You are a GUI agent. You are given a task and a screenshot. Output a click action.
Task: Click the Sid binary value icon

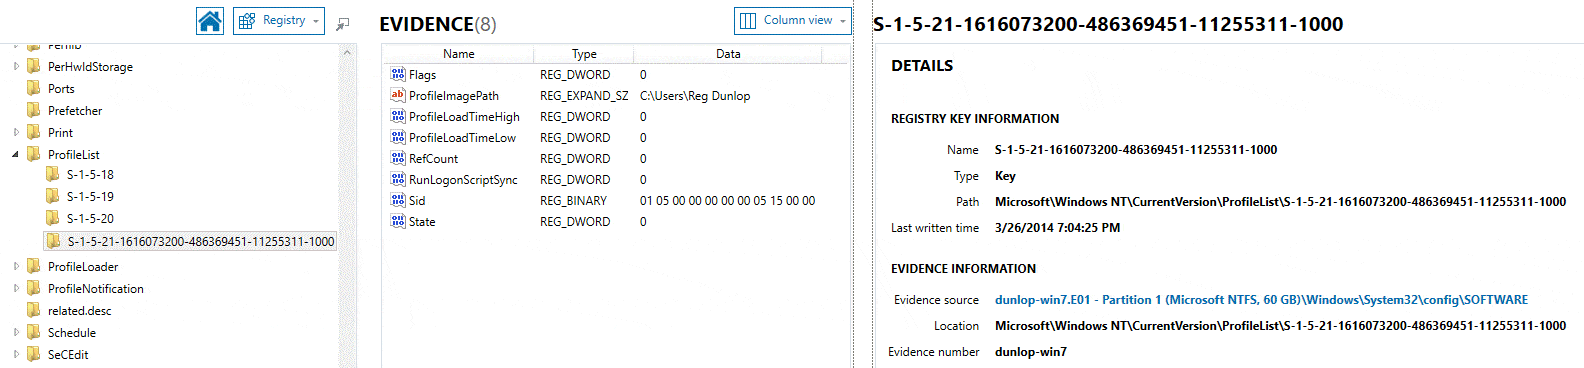click(398, 200)
